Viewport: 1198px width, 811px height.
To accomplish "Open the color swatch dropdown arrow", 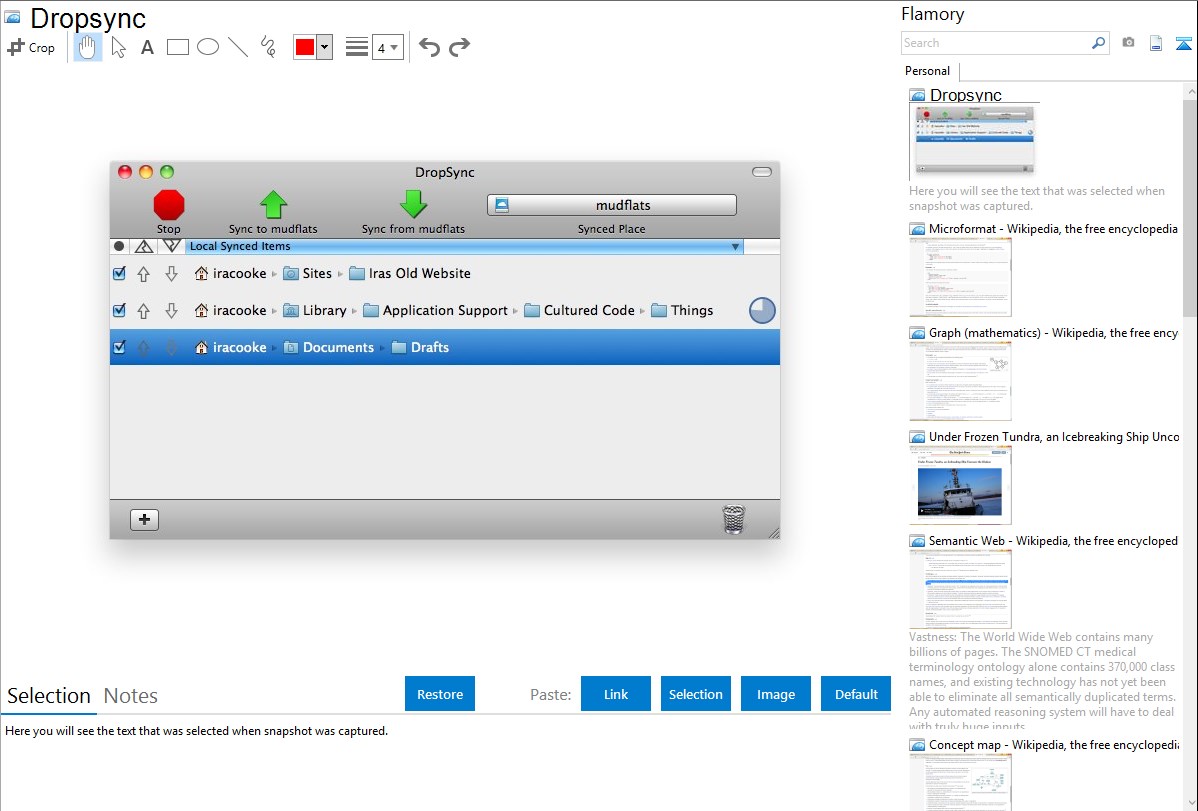I will [x=325, y=47].
